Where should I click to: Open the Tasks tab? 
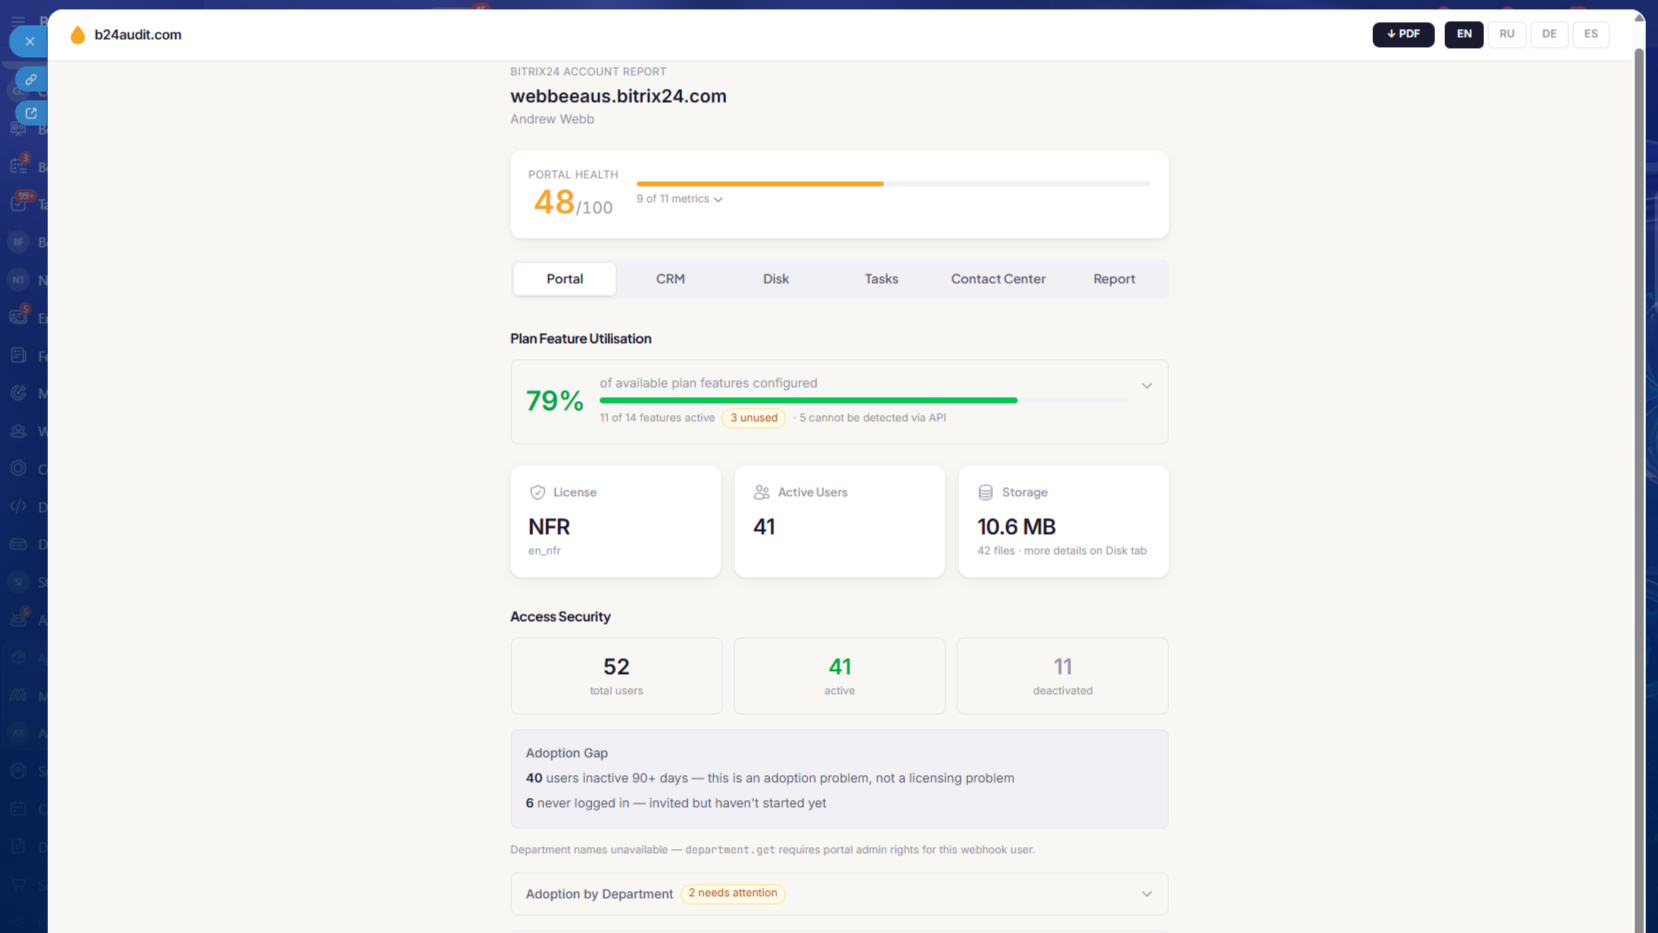[881, 279]
